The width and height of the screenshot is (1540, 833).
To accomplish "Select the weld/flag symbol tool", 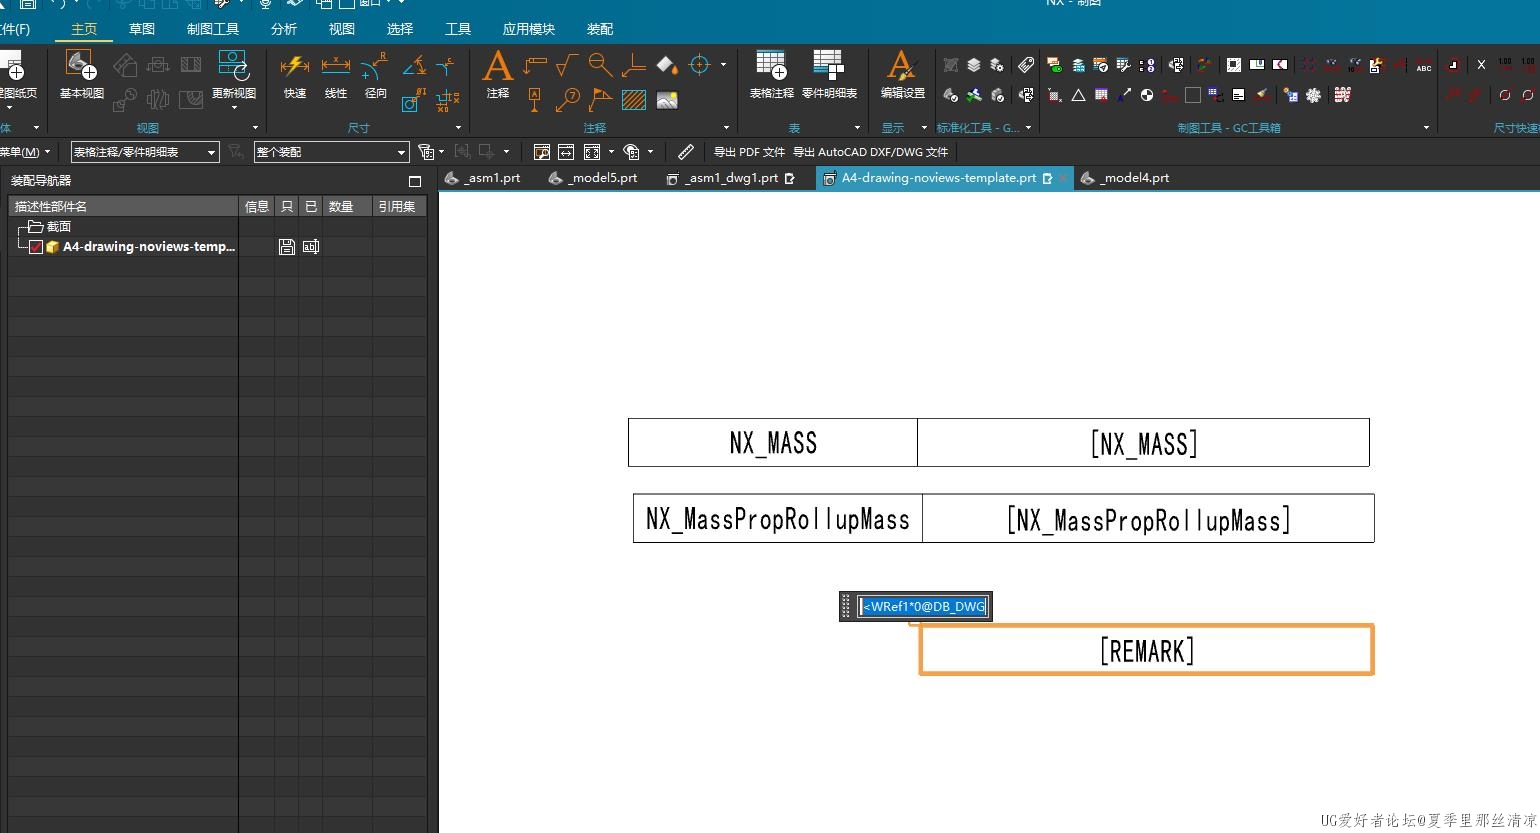I will [x=600, y=99].
